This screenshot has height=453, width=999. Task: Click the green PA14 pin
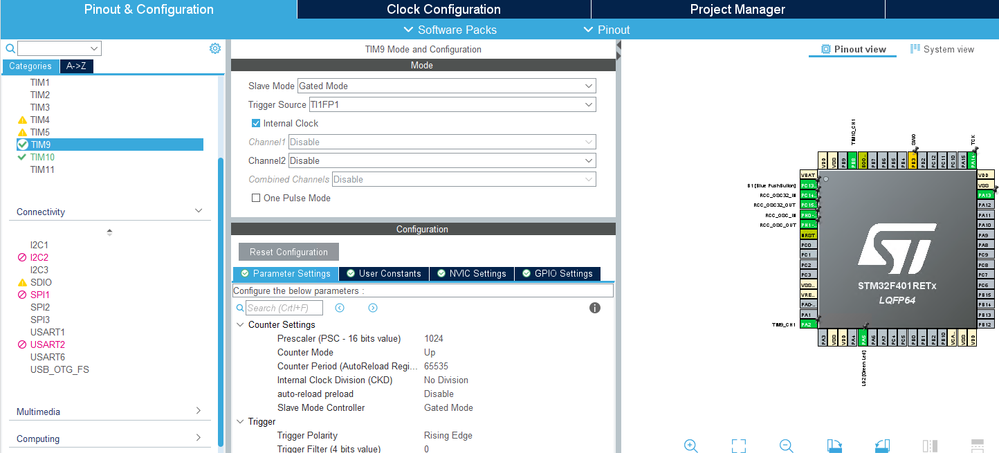click(x=973, y=160)
